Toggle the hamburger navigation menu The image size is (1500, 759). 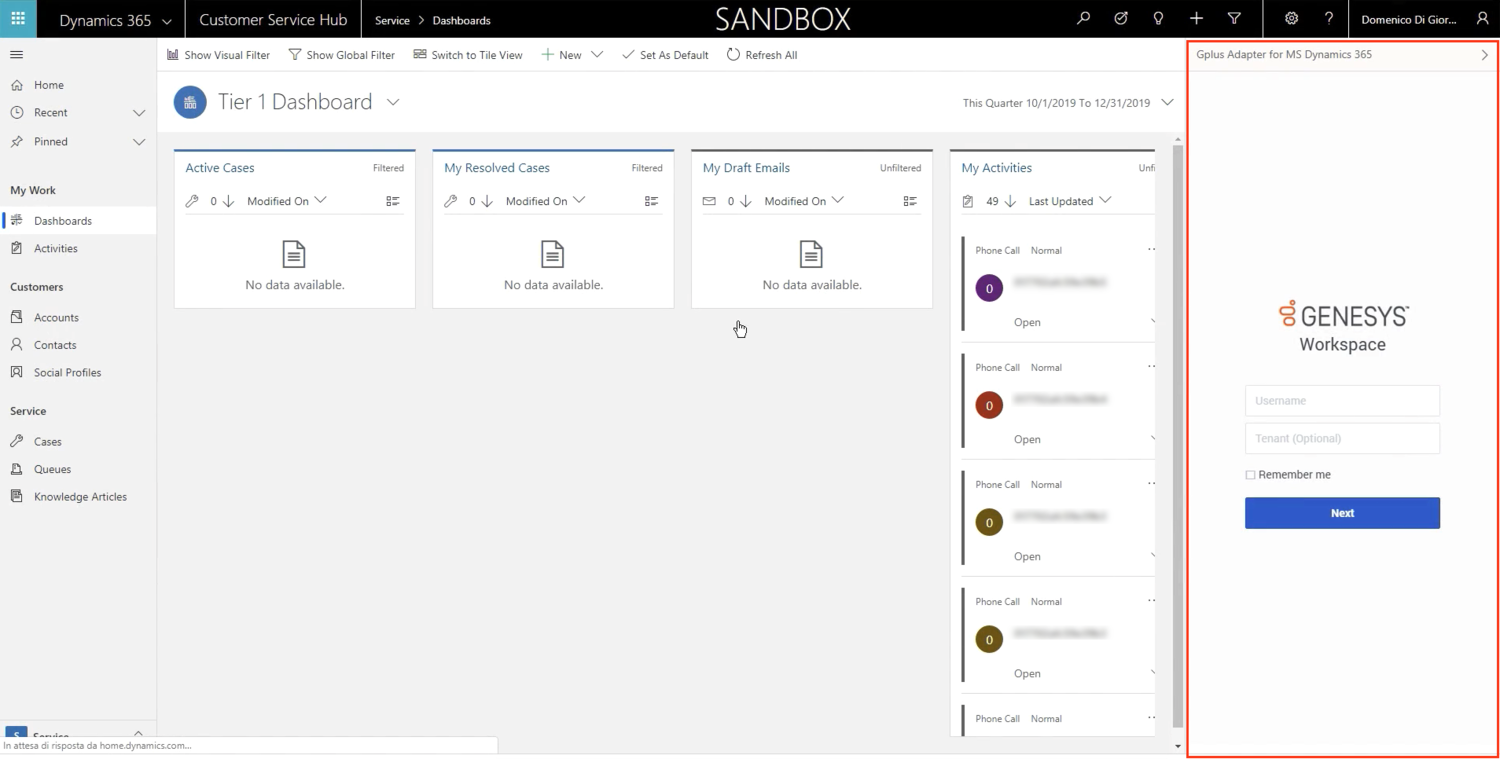tap(16, 55)
